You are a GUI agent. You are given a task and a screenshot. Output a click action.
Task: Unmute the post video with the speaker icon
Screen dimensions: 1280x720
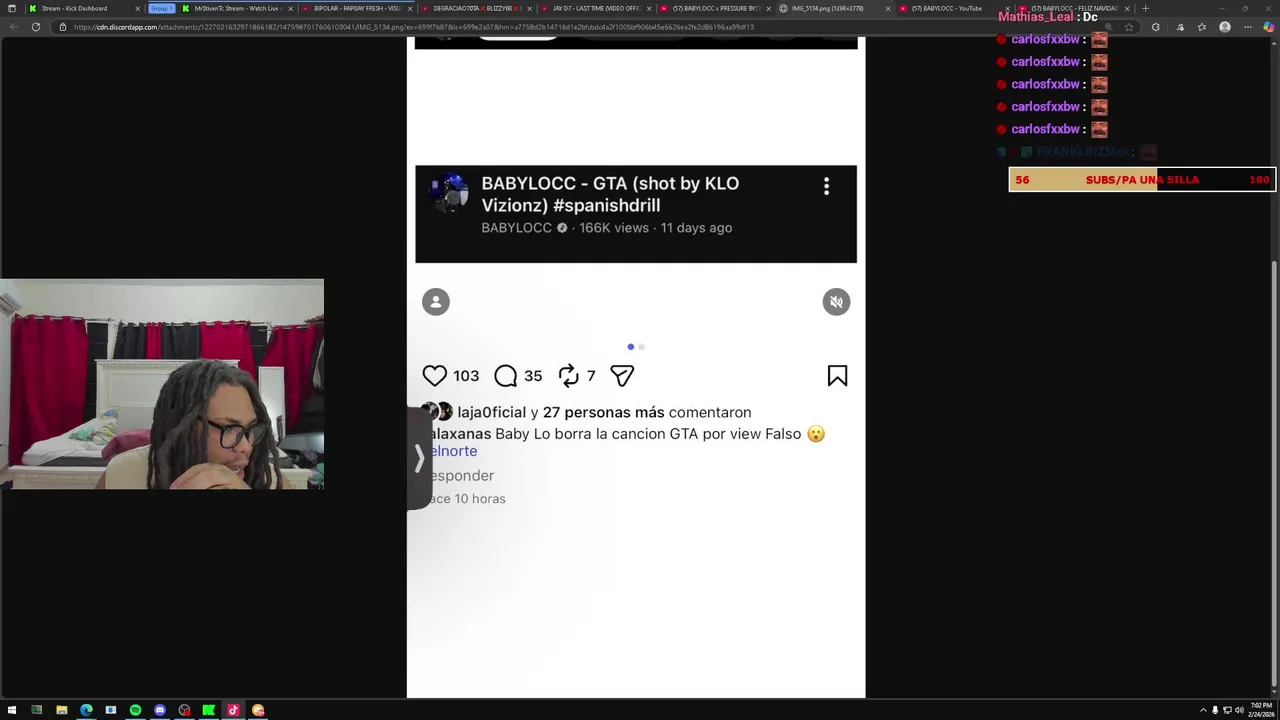[836, 302]
